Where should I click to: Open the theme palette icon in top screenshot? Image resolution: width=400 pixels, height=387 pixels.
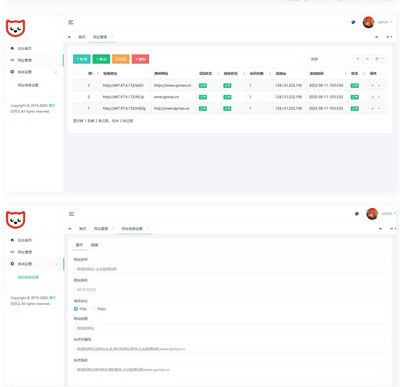[353, 22]
